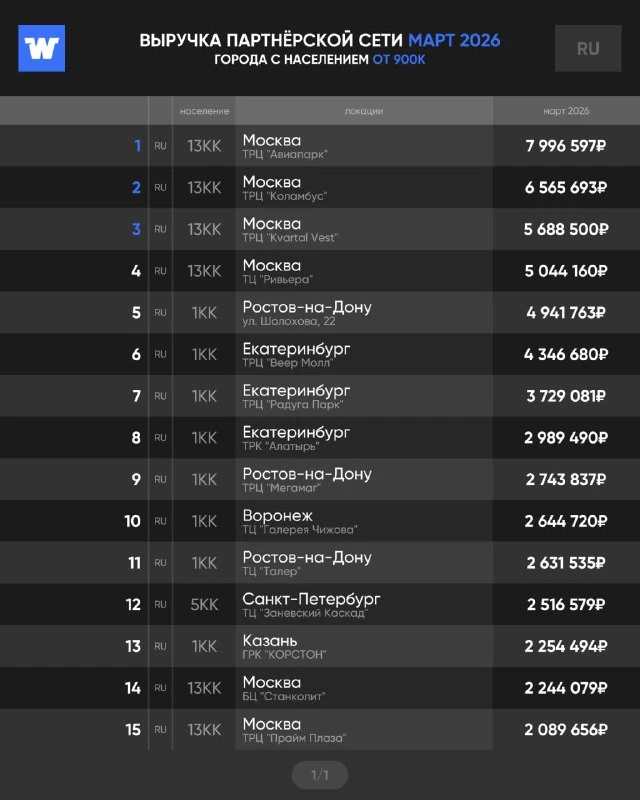
Task: Open the Москва ТРЦ Авиапарк row
Action: tap(320, 146)
